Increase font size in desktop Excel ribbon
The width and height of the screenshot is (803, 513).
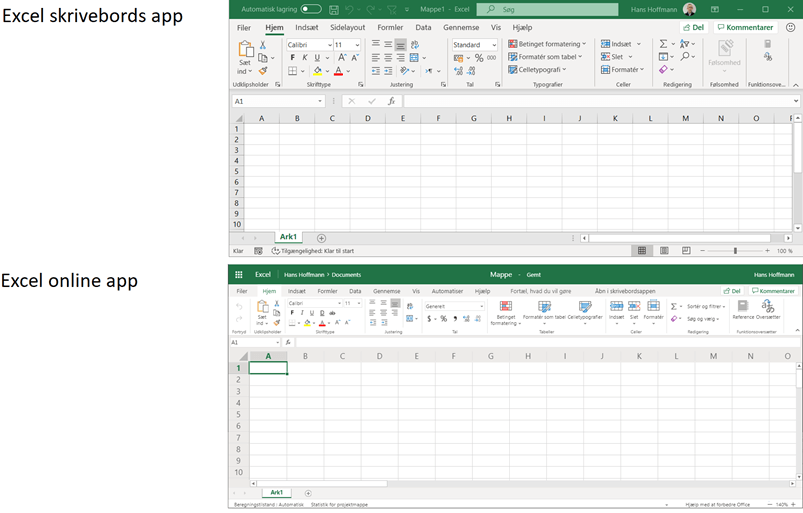(342, 58)
